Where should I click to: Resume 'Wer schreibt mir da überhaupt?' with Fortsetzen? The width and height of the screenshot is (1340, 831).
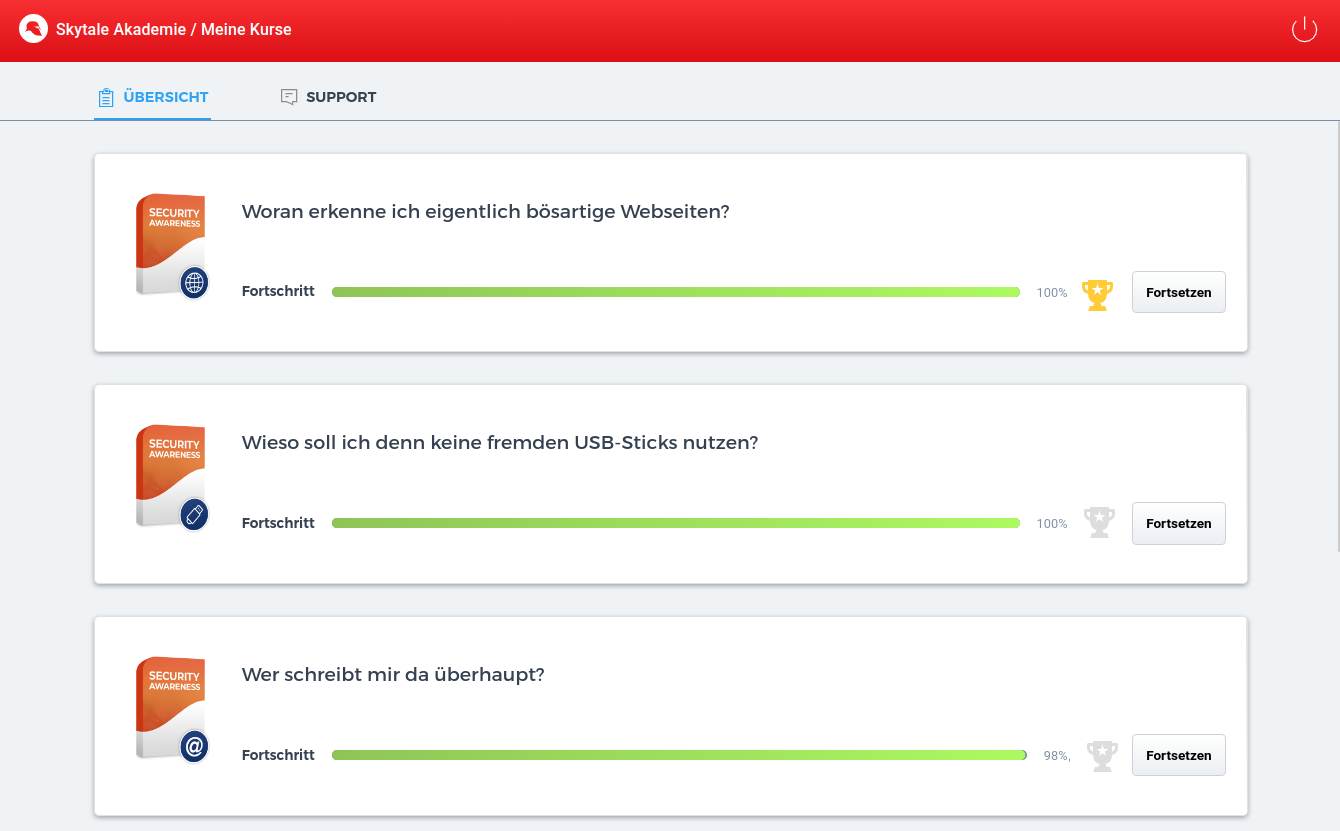point(1178,755)
